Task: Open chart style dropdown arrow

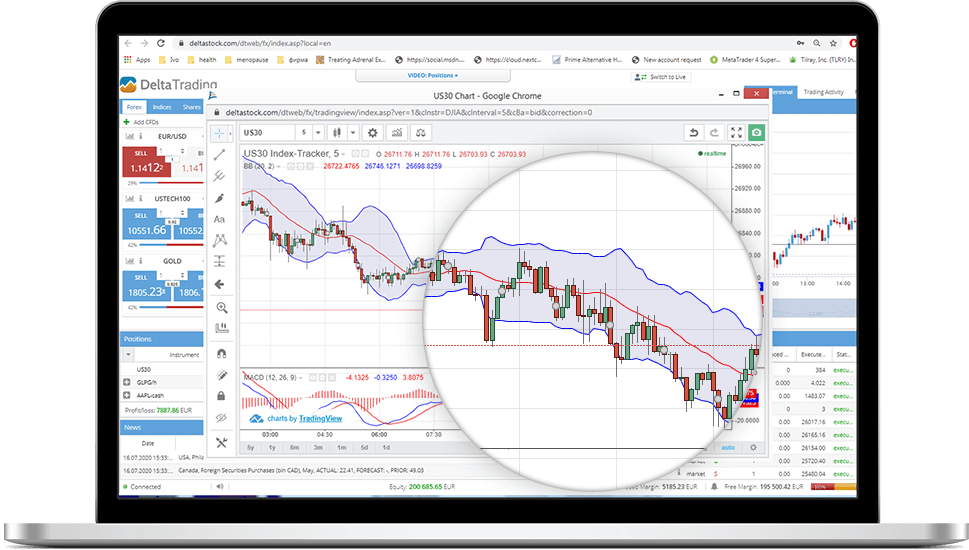Action: (352, 132)
